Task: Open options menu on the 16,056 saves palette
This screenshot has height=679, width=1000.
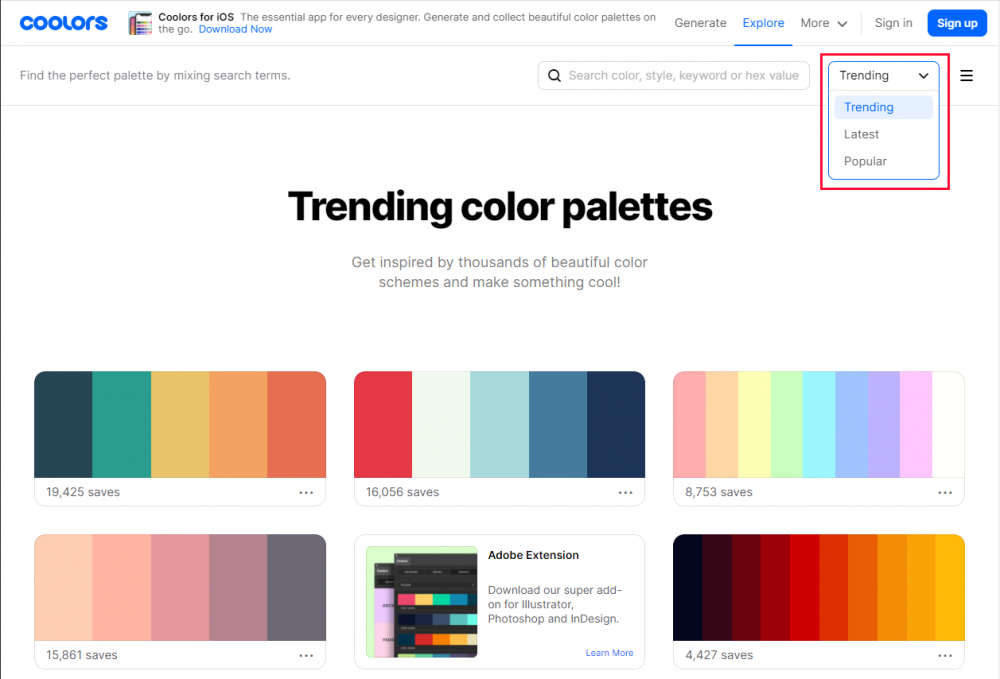Action: pyautogui.click(x=626, y=492)
